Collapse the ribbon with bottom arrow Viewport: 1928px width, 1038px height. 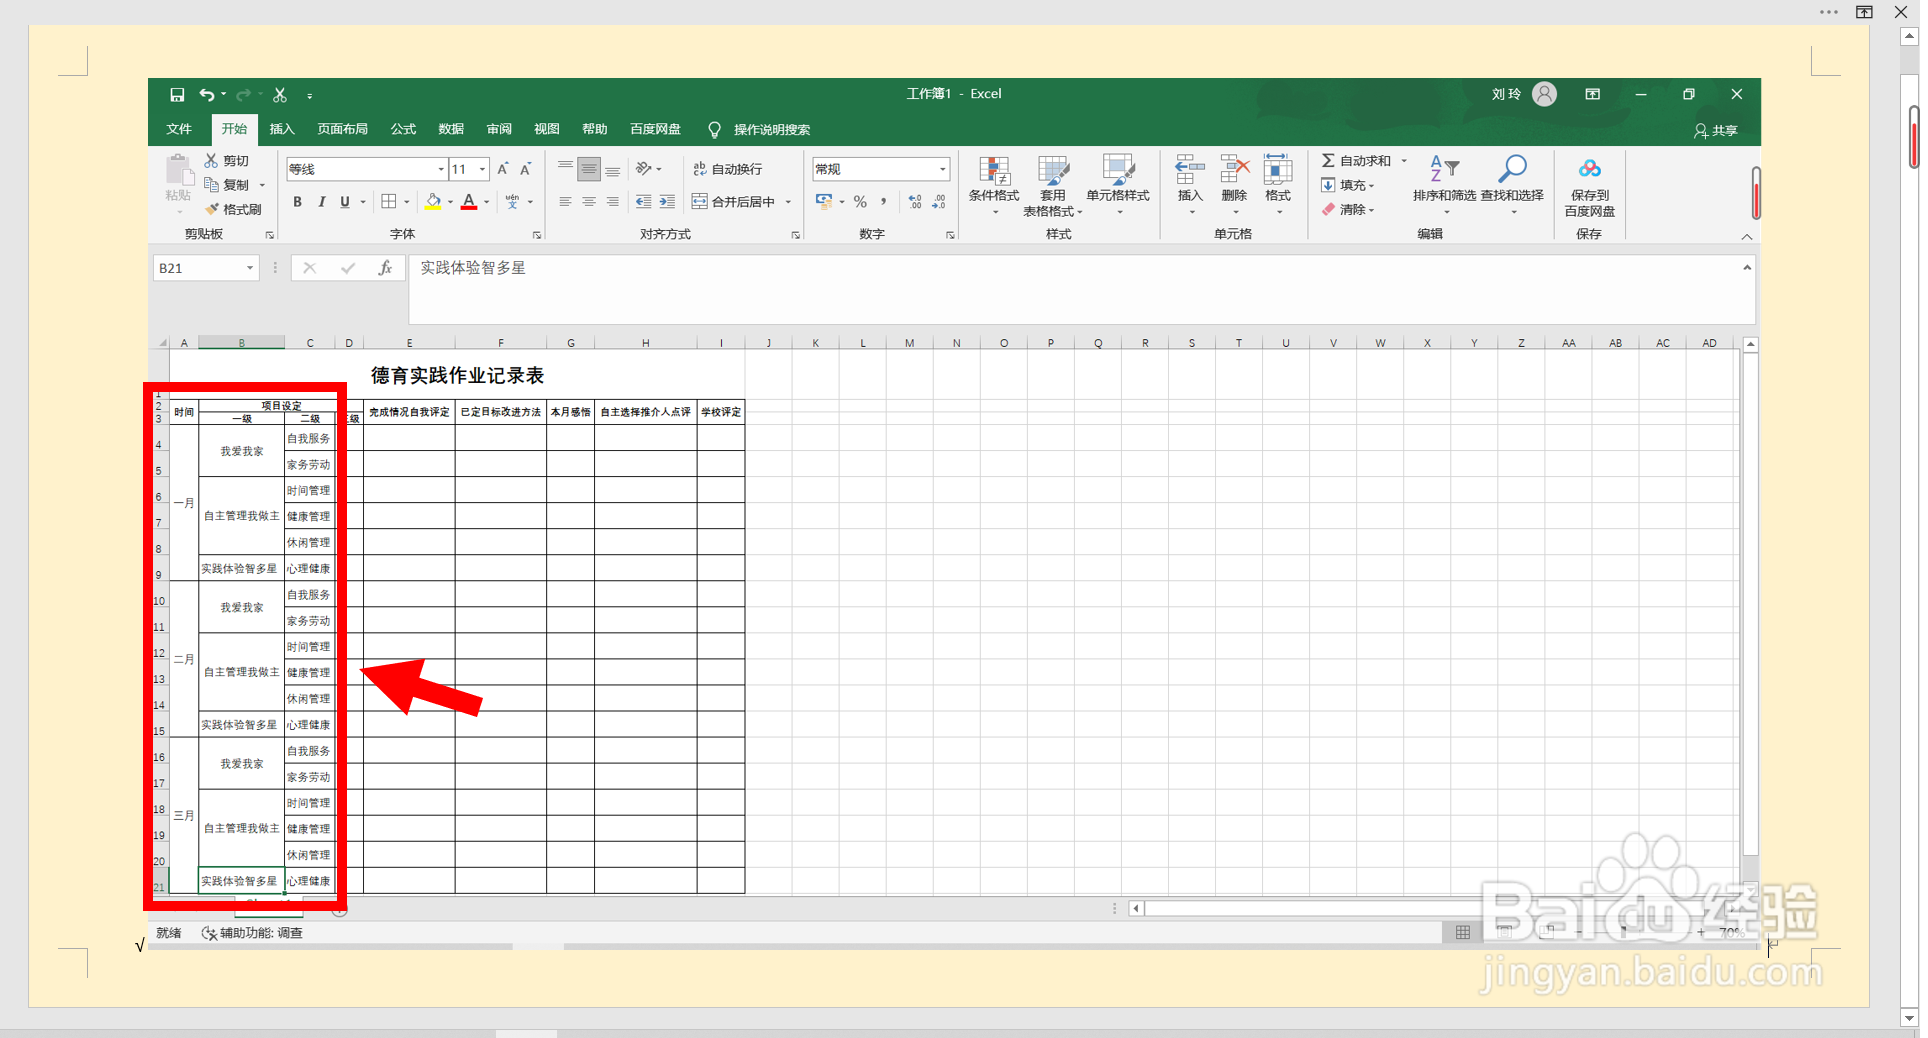1747,237
